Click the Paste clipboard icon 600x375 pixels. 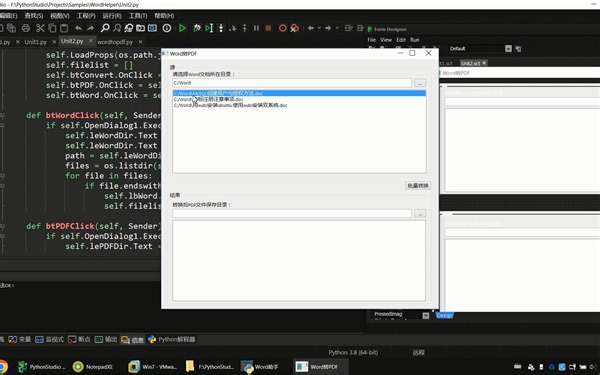tap(64, 28)
